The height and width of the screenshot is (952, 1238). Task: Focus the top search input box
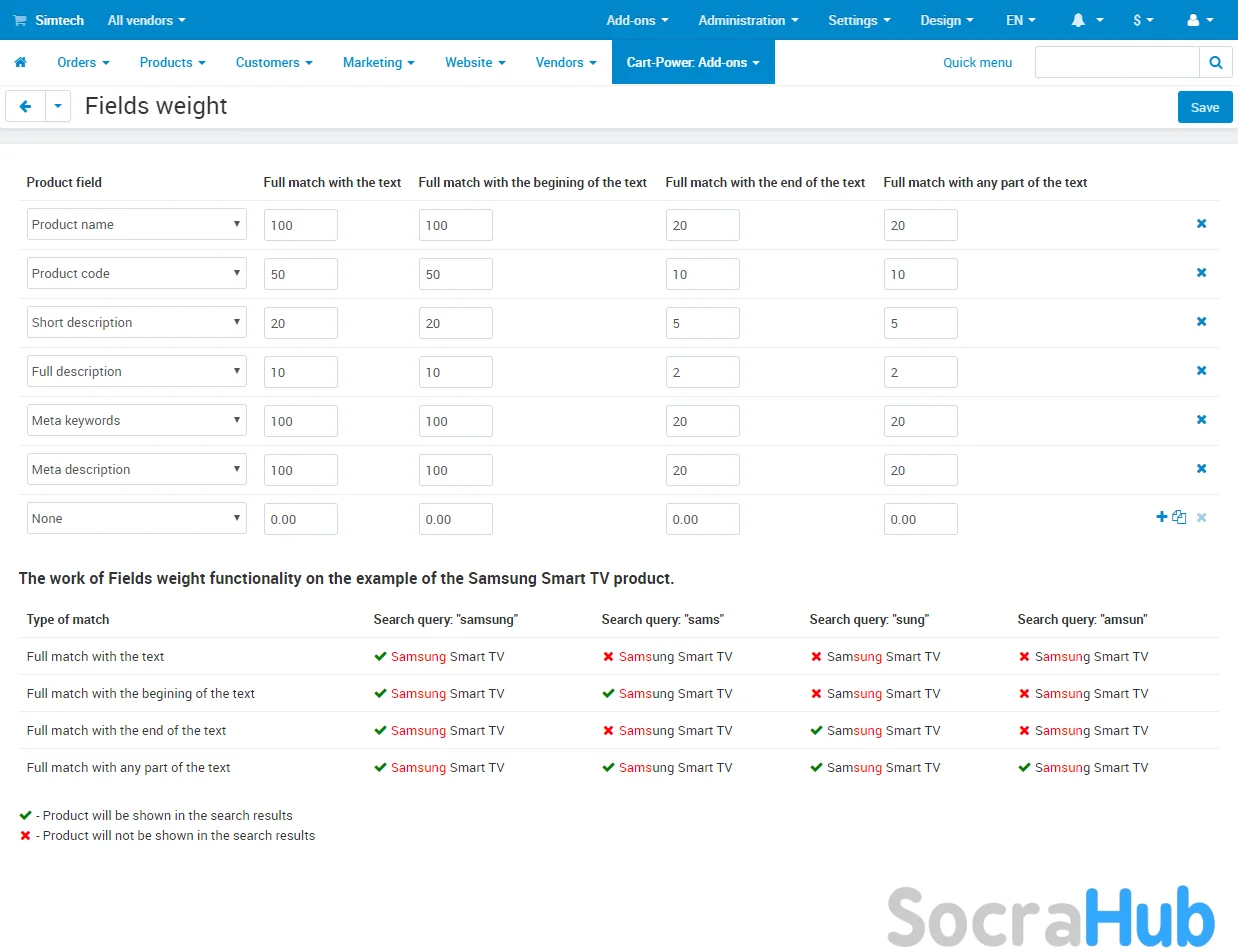pos(1116,62)
